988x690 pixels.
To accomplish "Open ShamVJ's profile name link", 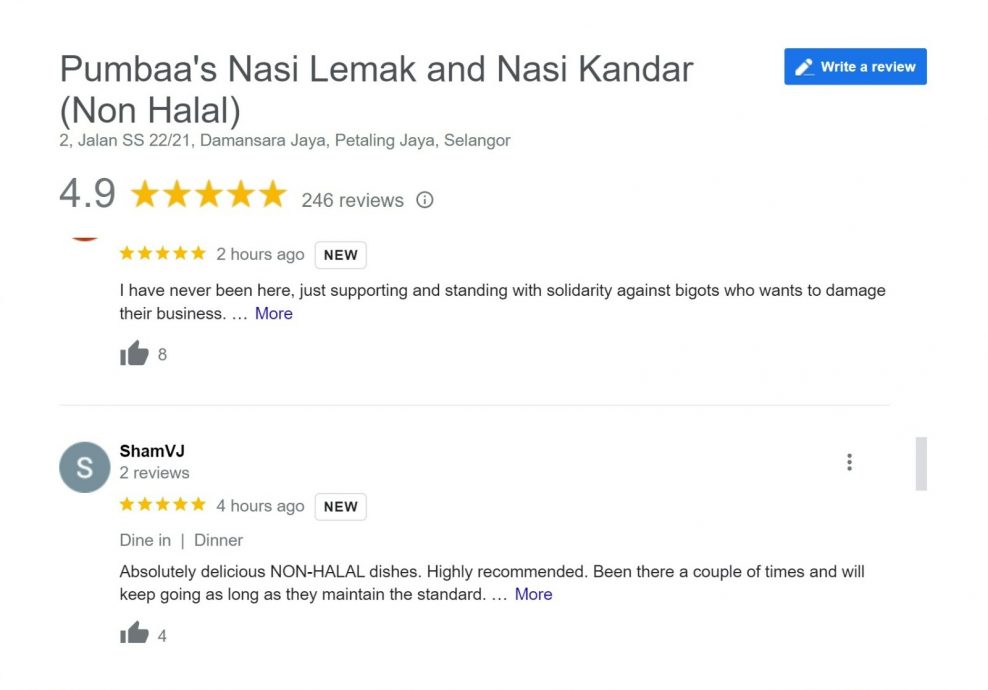I will [152, 451].
